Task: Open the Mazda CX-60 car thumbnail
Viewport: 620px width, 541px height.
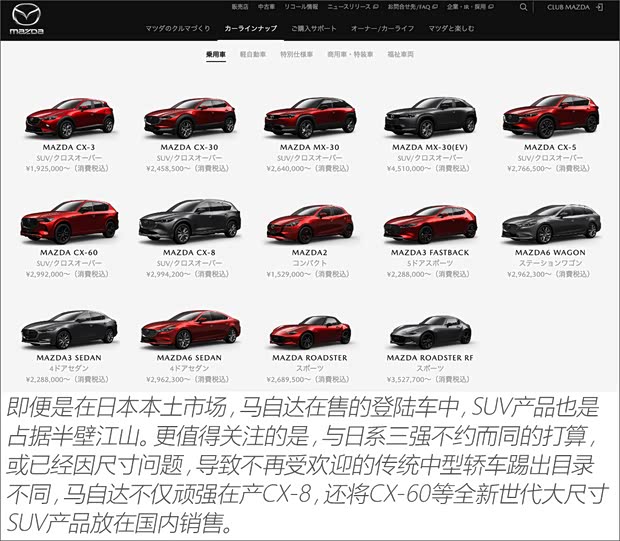Action: [69, 222]
